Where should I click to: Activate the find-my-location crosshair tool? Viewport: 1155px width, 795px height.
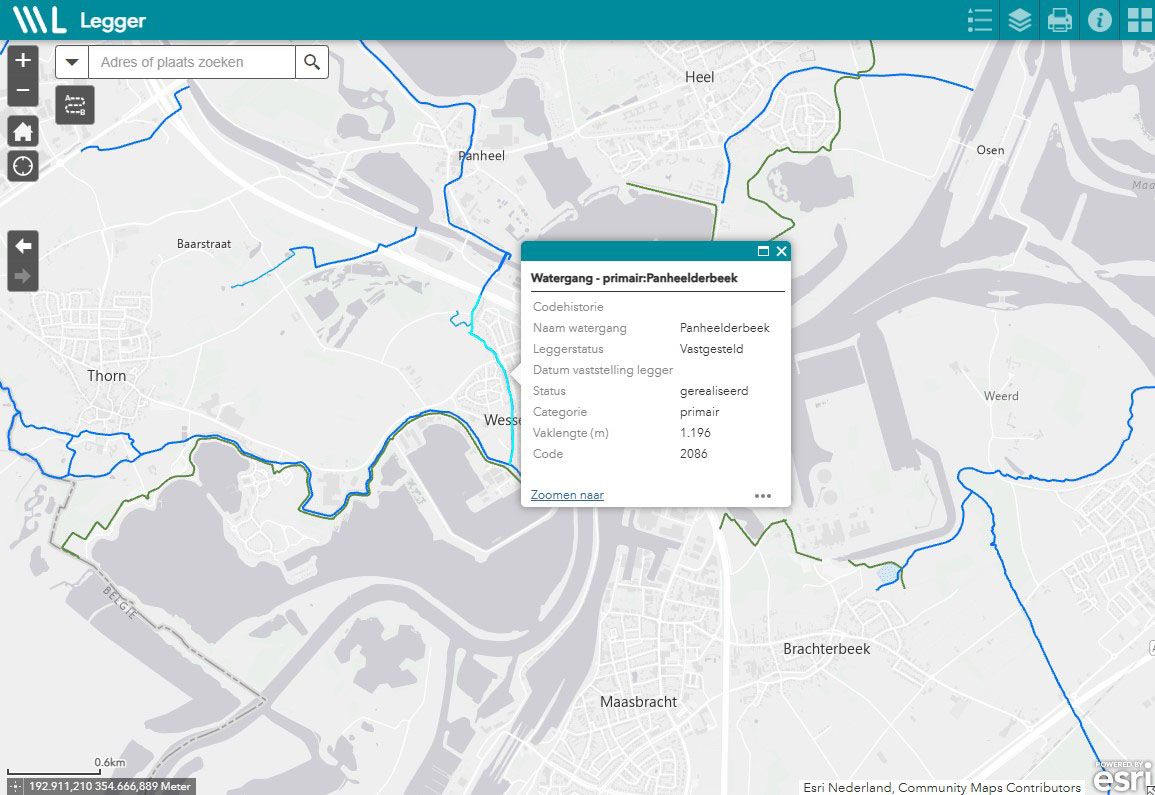22,166
